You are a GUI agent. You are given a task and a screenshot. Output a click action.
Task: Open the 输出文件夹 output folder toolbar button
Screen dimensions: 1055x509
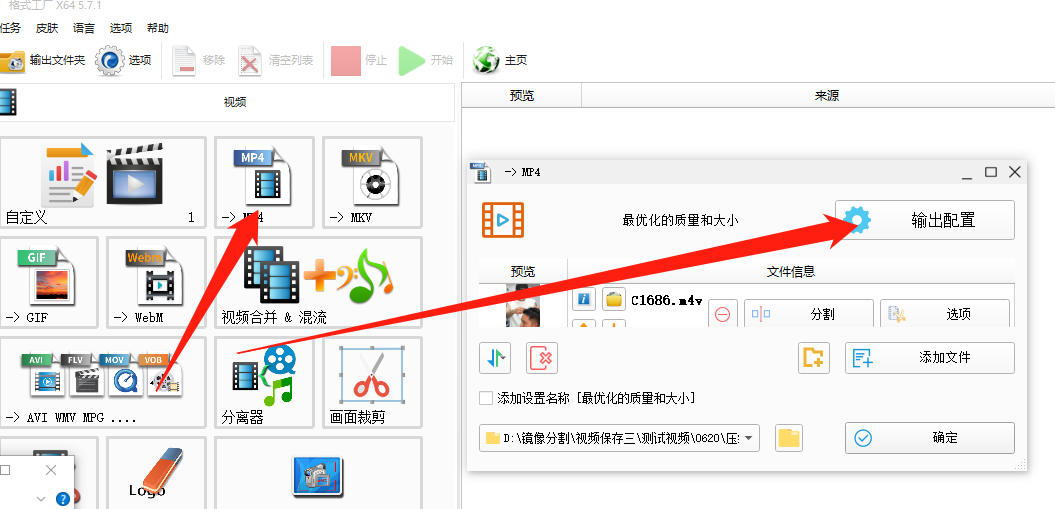[43, 61]
